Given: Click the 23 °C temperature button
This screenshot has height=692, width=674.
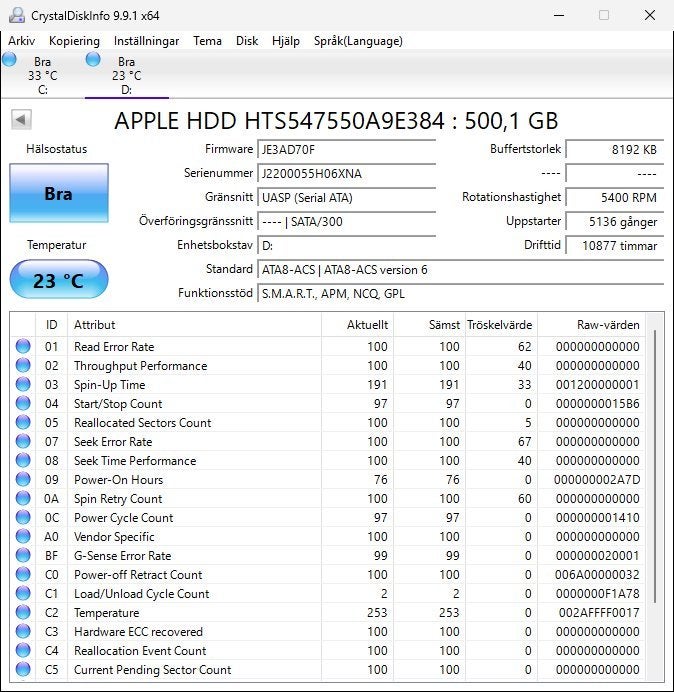Looking at the screenshot, I should pos(59,279).
